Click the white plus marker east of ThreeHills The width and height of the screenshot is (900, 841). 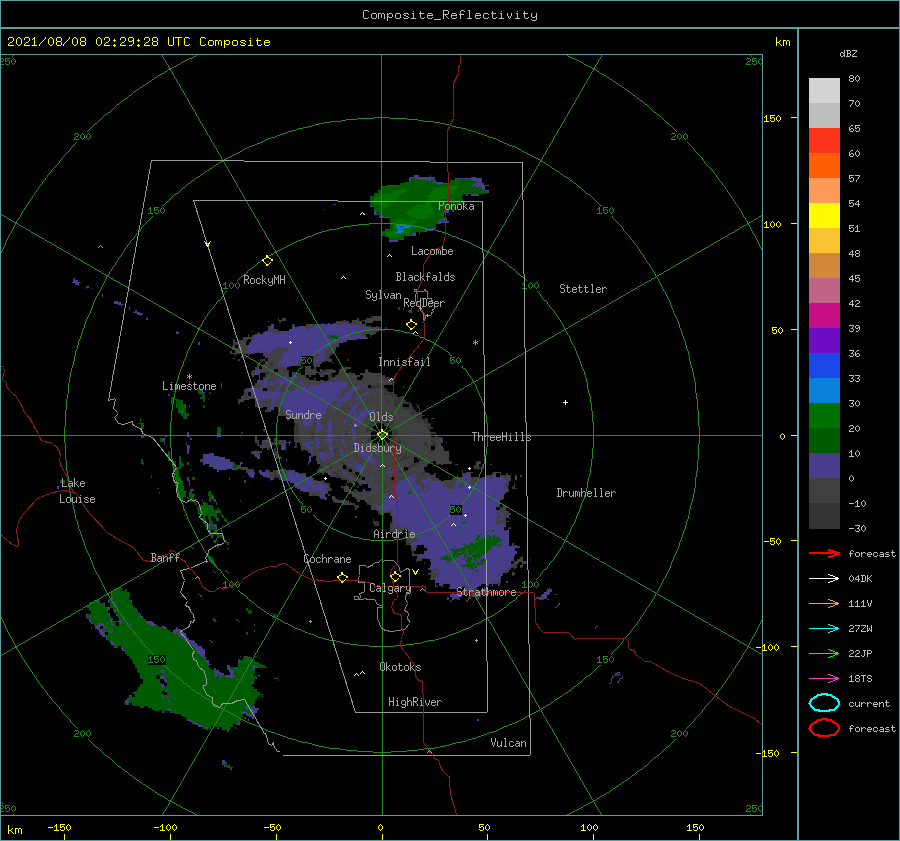click(565, 402)
